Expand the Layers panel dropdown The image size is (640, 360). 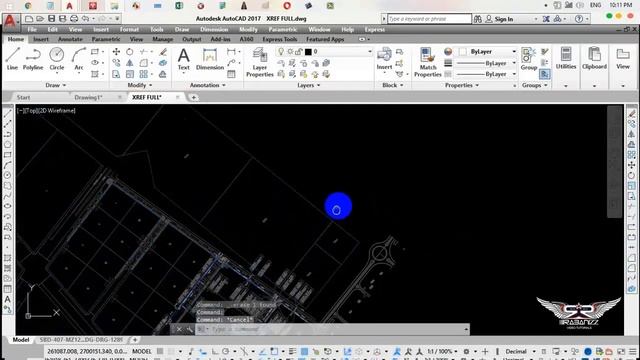pos(309,85)
